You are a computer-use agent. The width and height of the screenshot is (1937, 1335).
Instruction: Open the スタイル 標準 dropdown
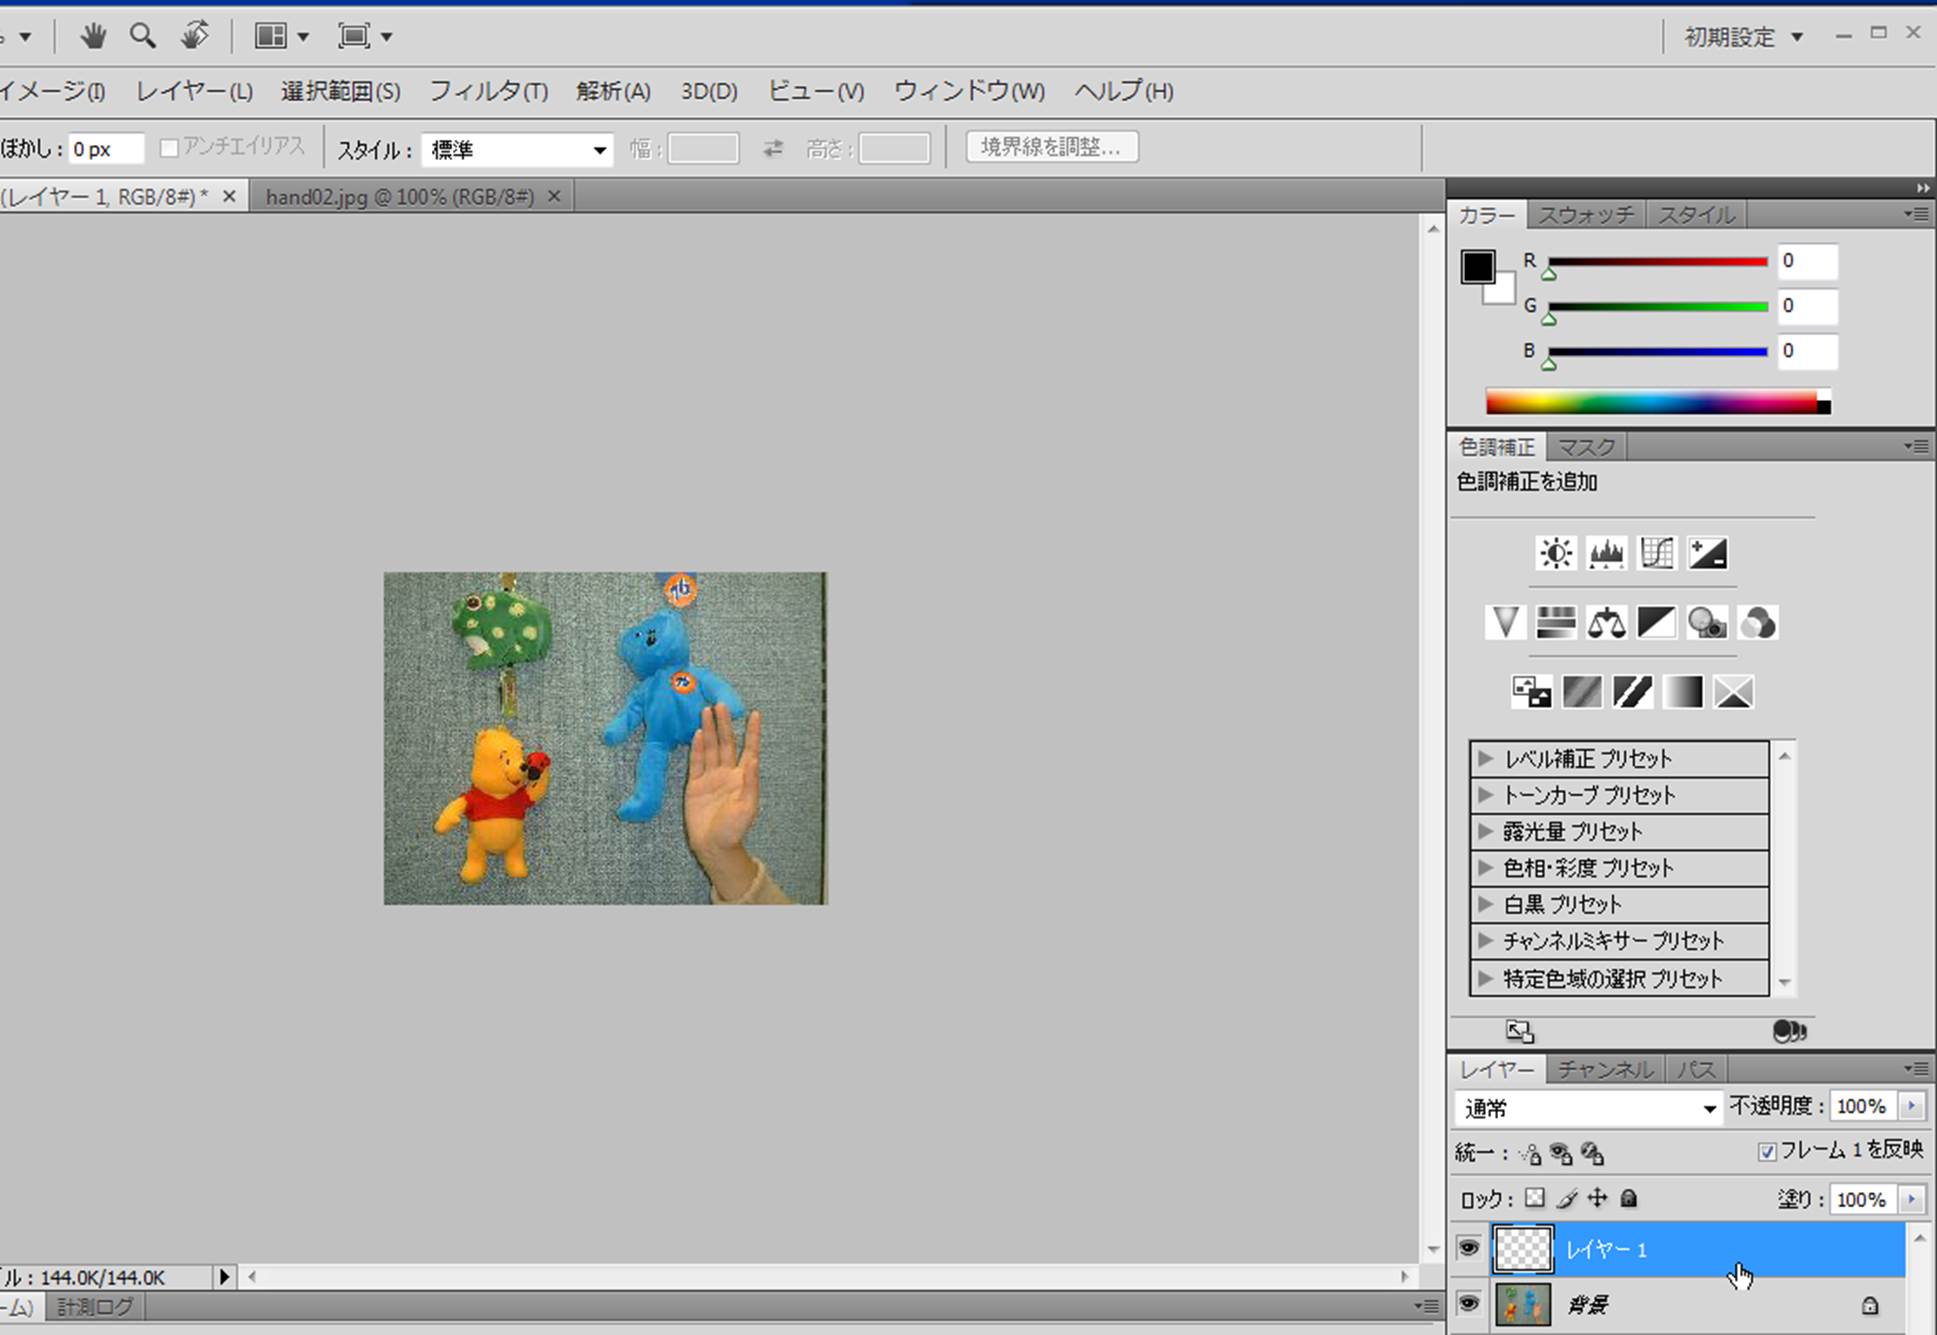pyautogui.click(x=517, y=150)
